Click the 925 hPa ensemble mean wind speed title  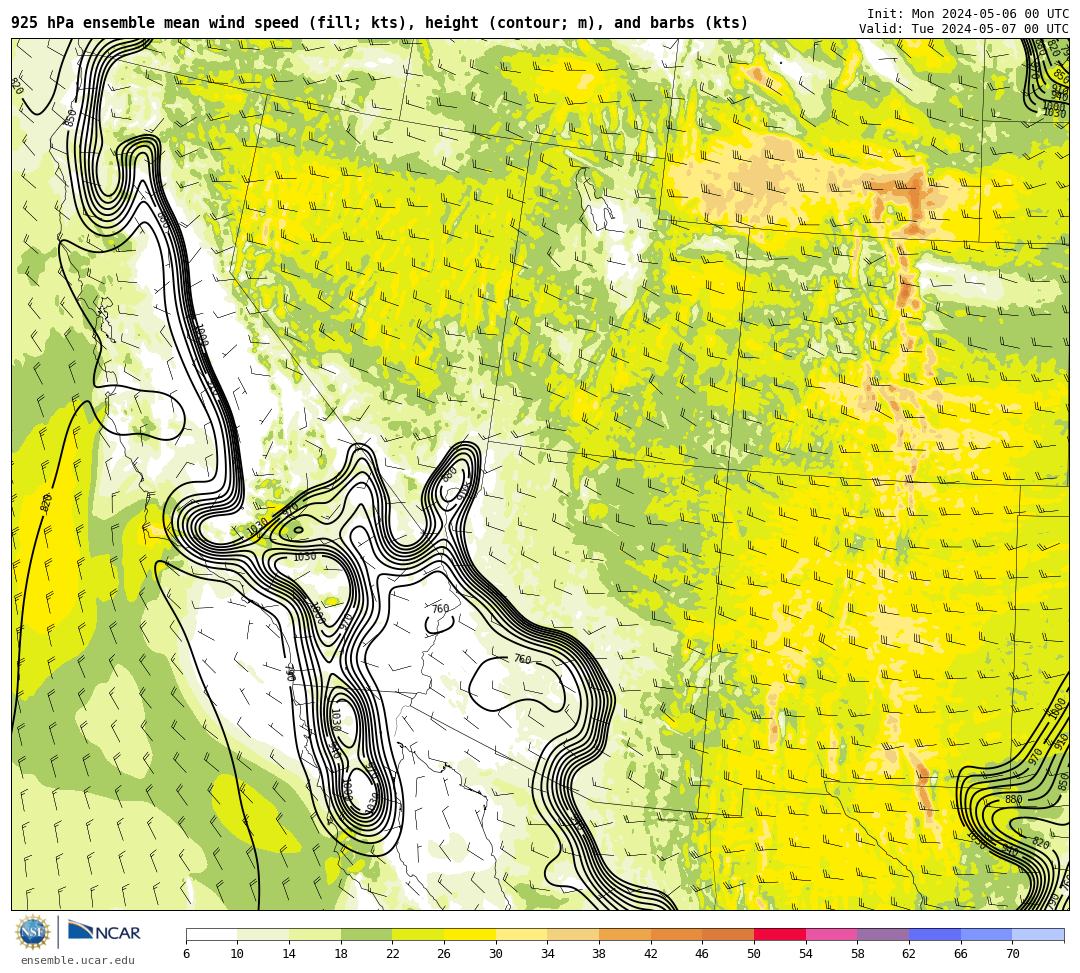[x=380, y=23]
